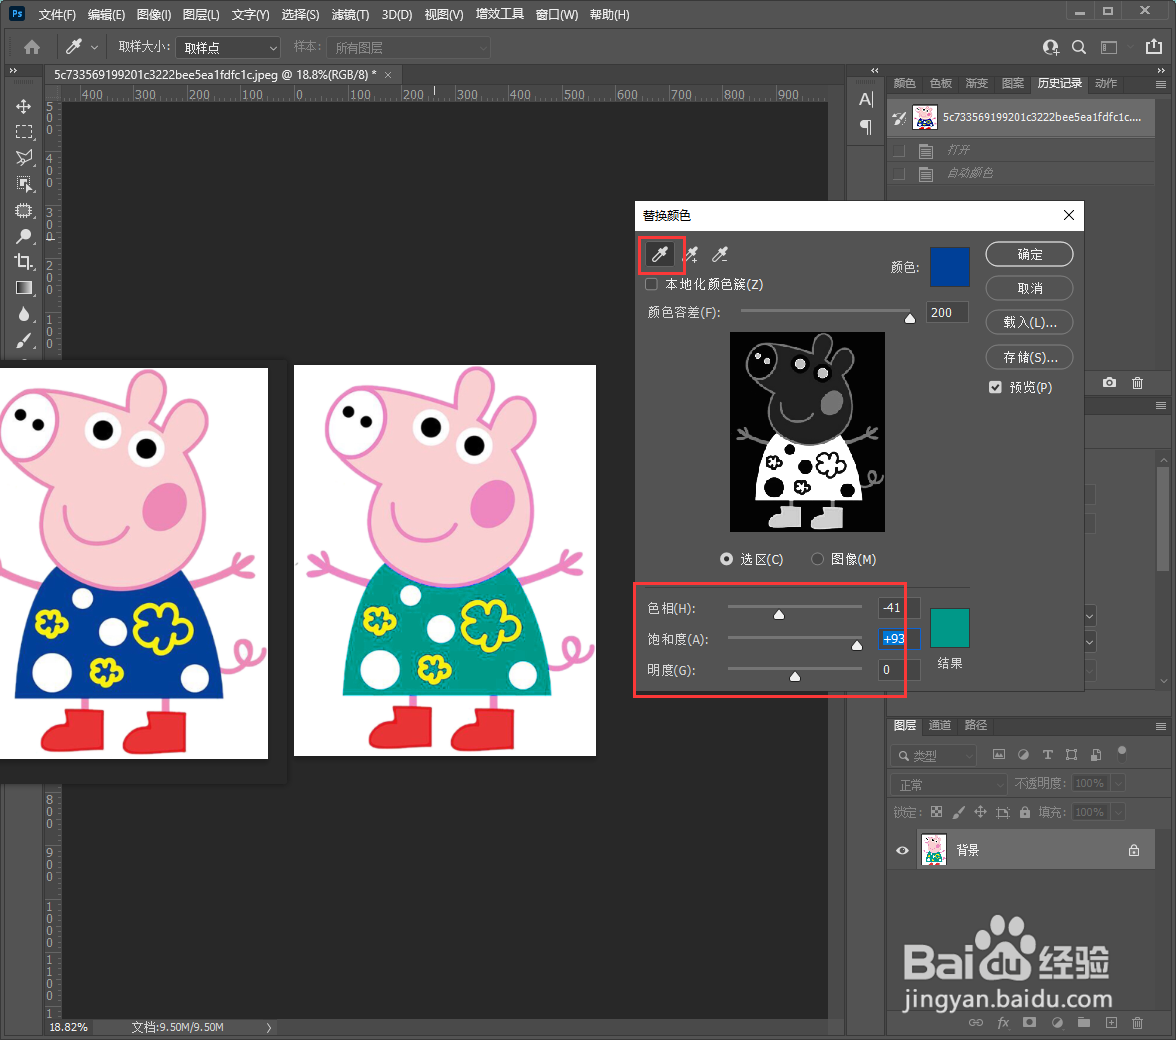Choose the Add to Sample eyedropper

pyautogui.click(x=691, y=254)
